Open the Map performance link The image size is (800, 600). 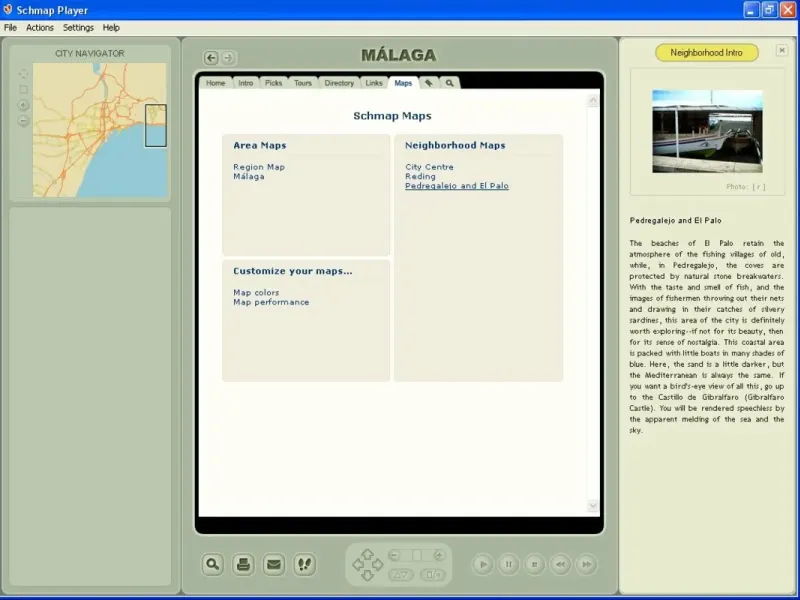[271, 302]
